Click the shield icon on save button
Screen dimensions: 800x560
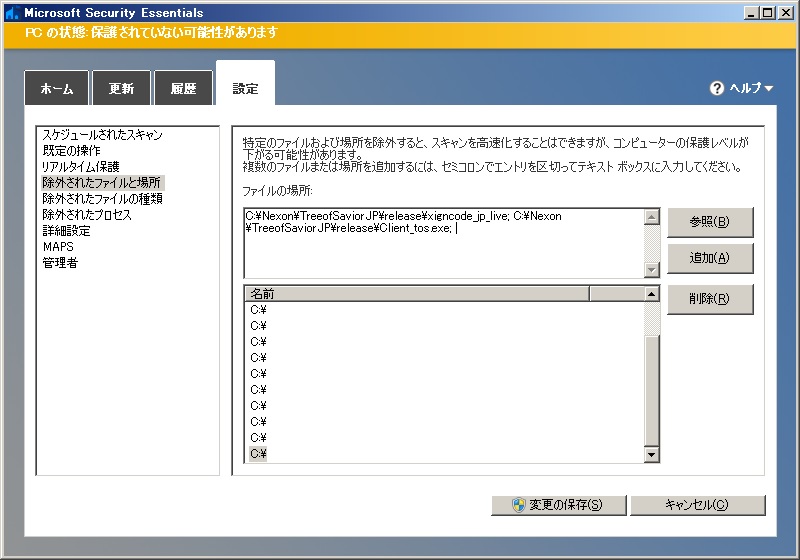(518, 505)
